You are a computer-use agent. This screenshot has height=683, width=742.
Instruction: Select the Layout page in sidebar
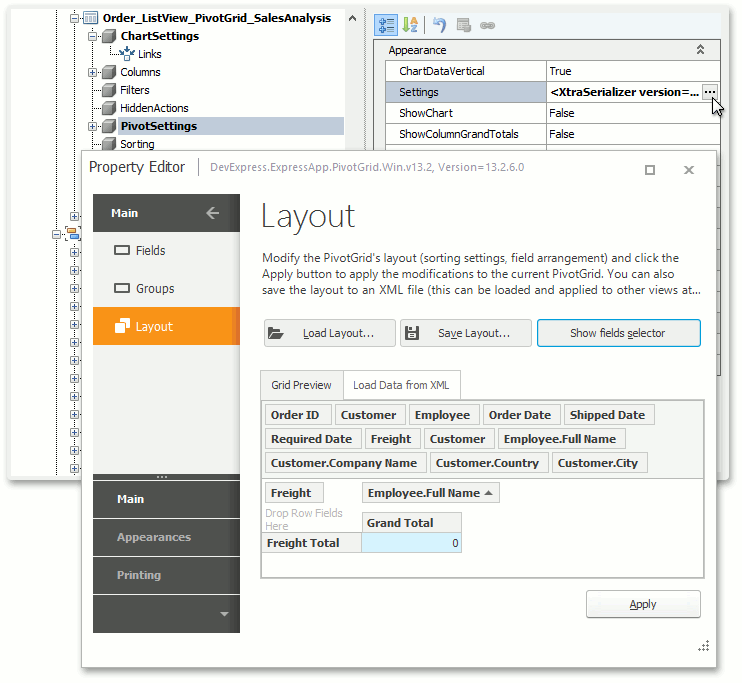[x=166, y=326]
